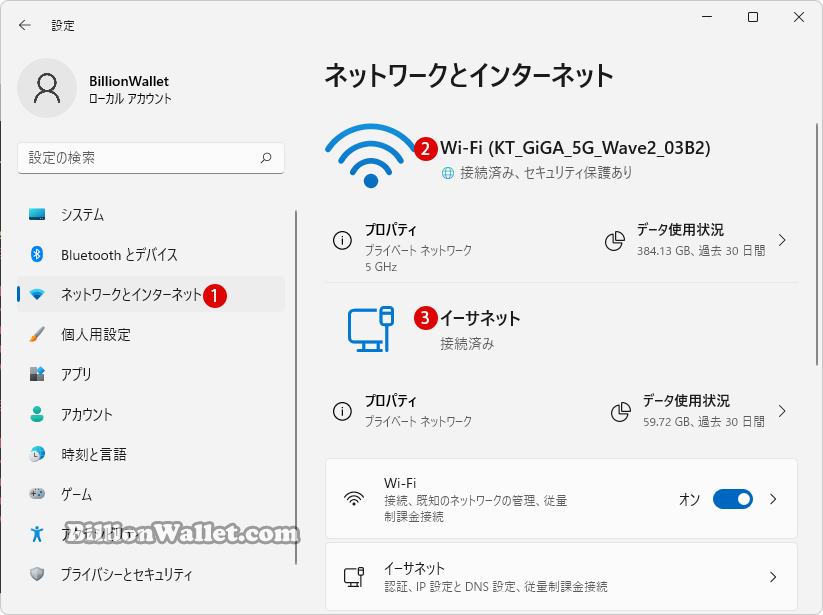The width and height of the screenshot is (823, 615).
Task: Open システム settings category
Action: tap(151, 215)
